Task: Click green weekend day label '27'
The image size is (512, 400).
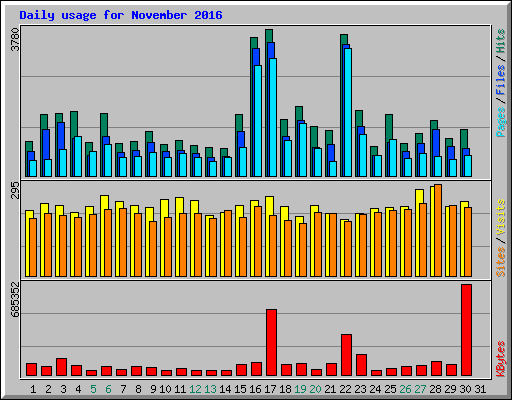Action: (x=420, y=389)
